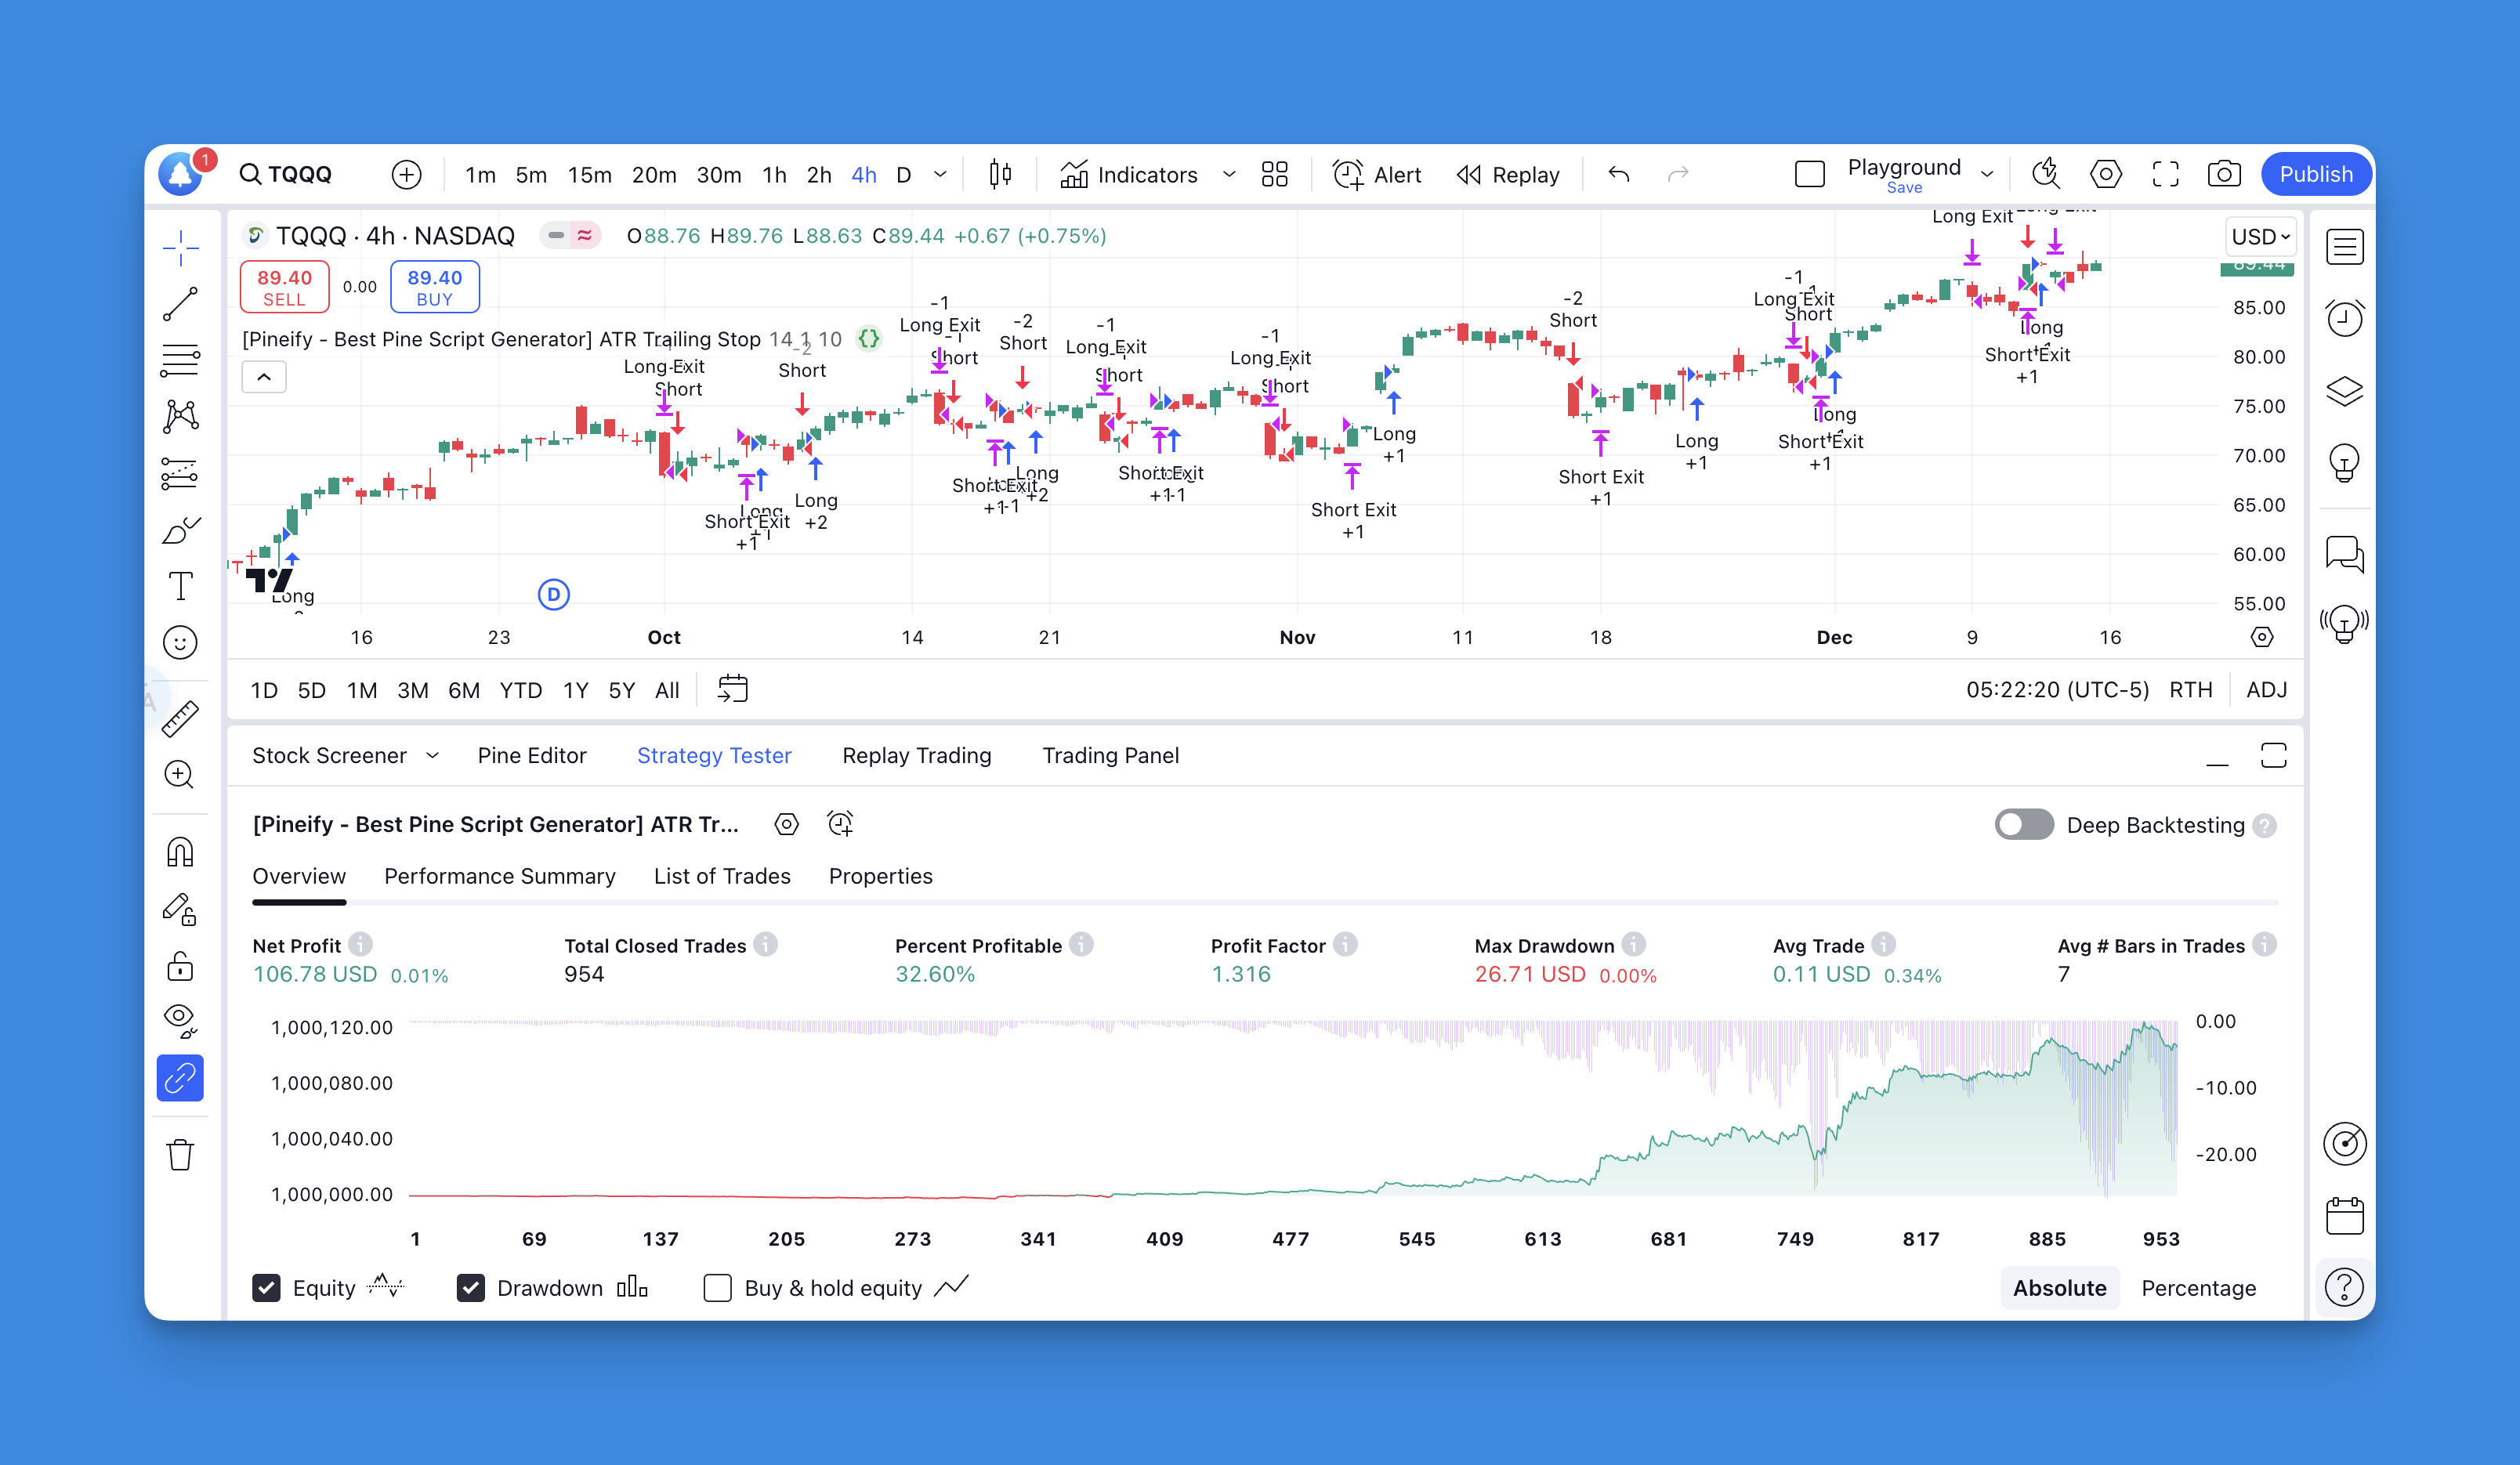This screenshot has width=2520, height=1465.
Task: Open quick search icon
Action: click(x=2046, y=174)
